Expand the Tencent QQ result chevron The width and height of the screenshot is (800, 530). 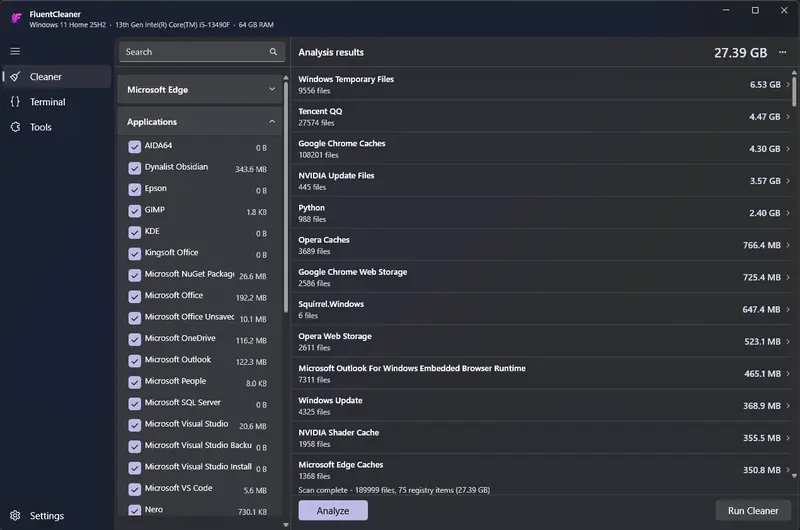(788, 117)
